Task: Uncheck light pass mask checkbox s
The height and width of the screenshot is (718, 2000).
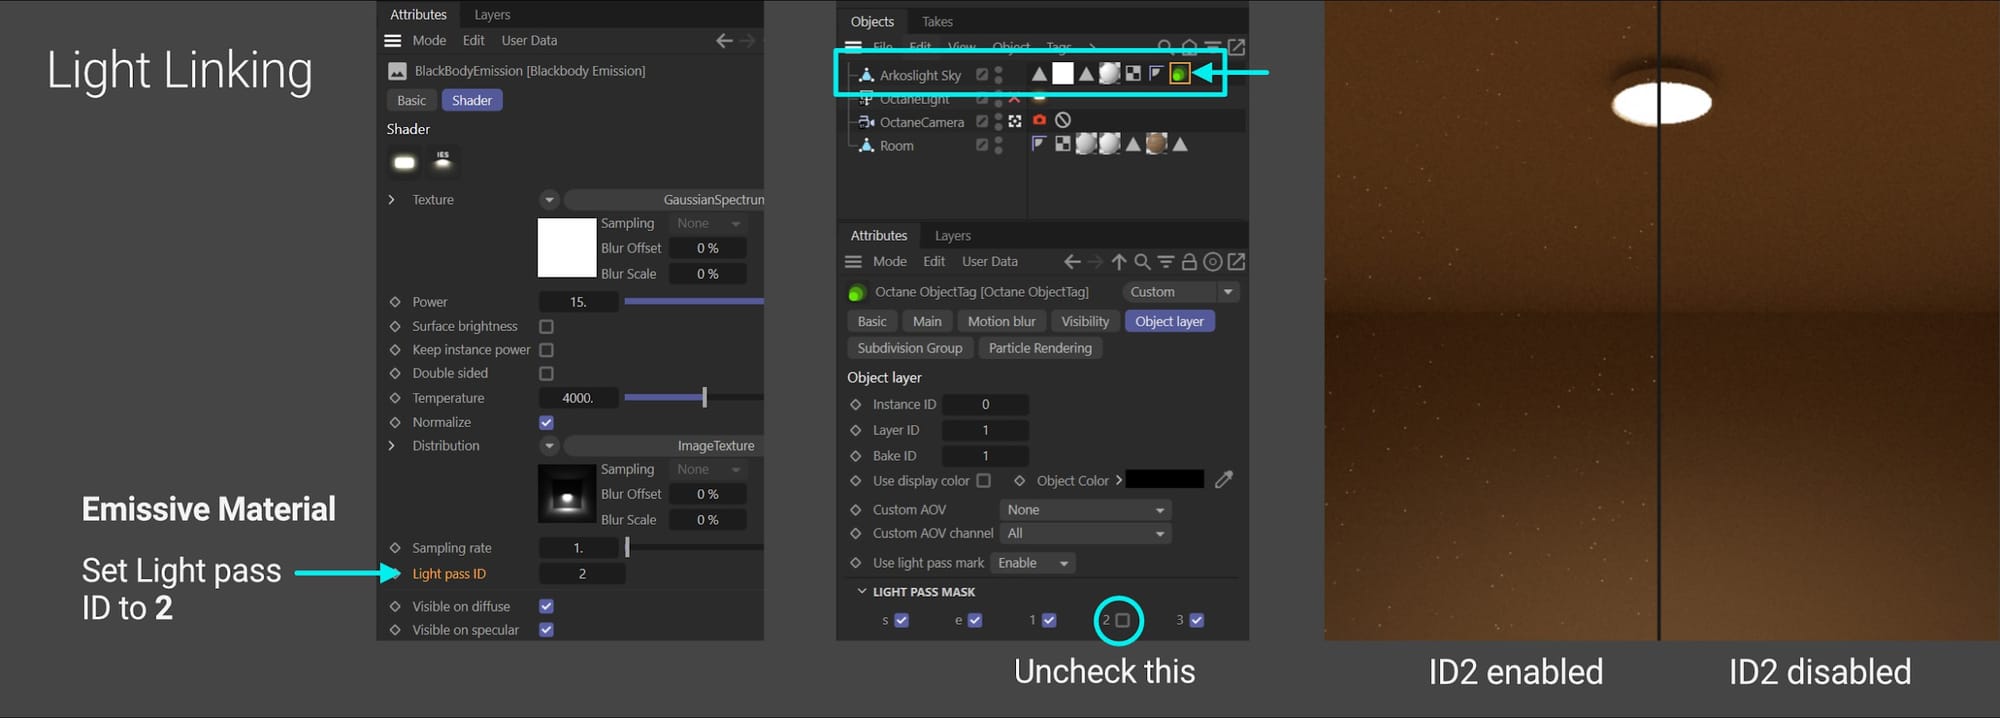Action: [902, 621]
